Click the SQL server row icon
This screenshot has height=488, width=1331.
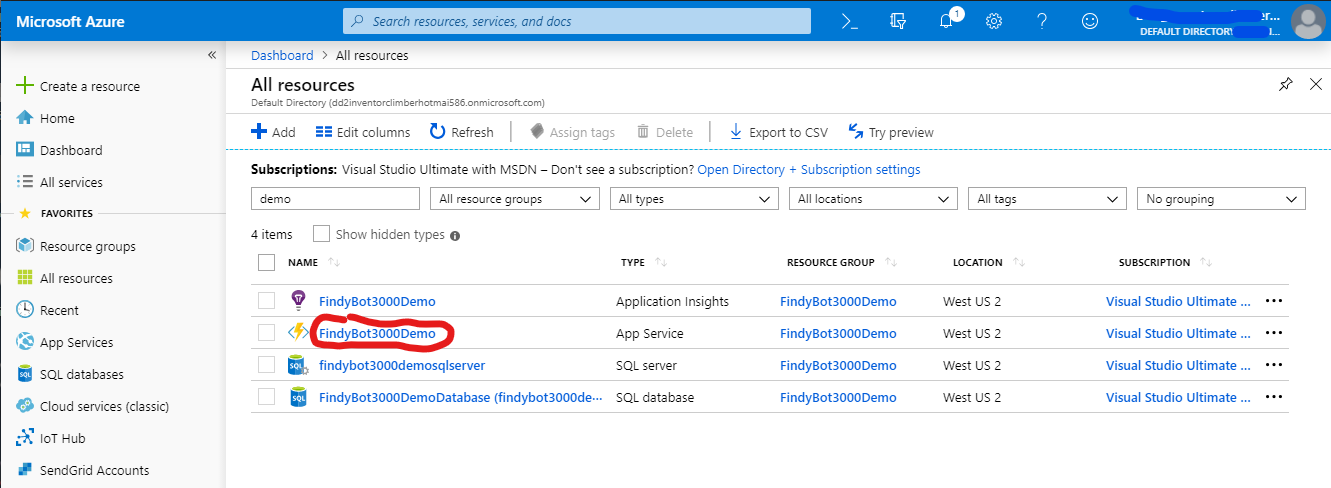[298, 365]
